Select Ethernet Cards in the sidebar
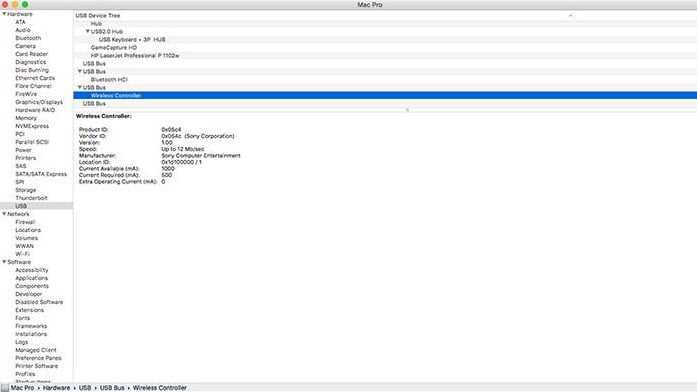Image resolution: width=697 pixels, height=392 pixels. 35,78
